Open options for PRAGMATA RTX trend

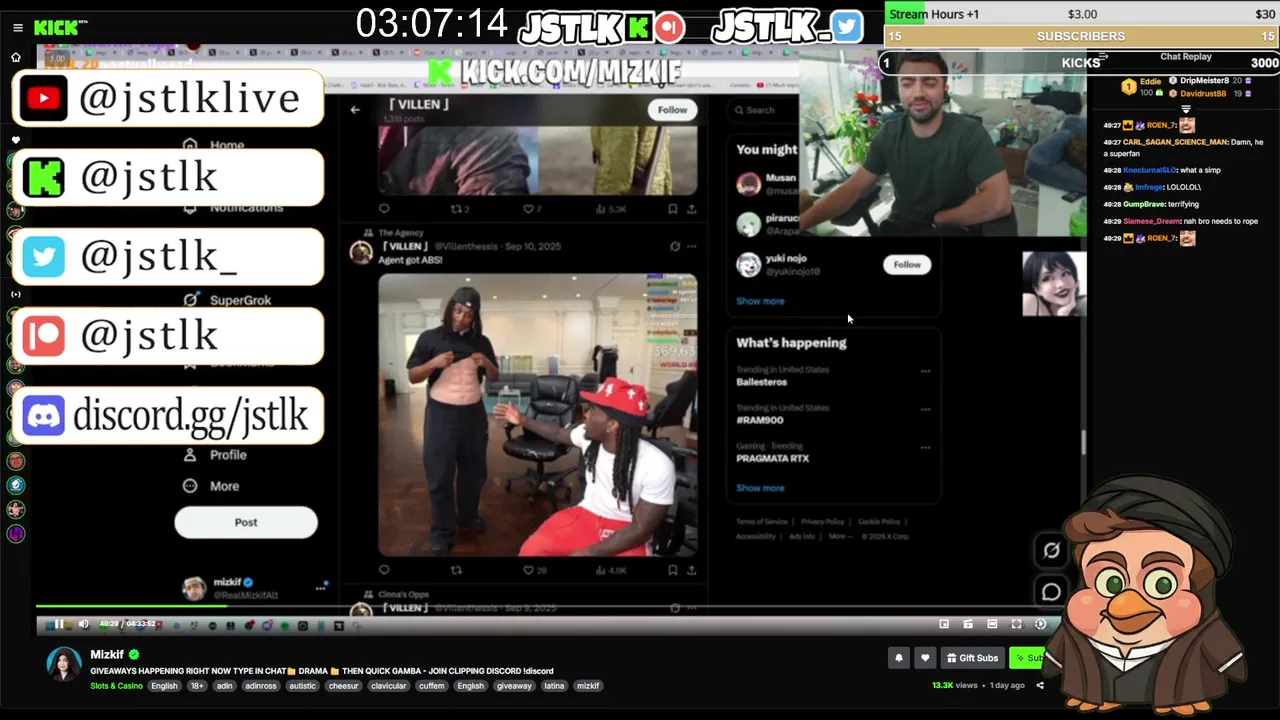(925, 447)
